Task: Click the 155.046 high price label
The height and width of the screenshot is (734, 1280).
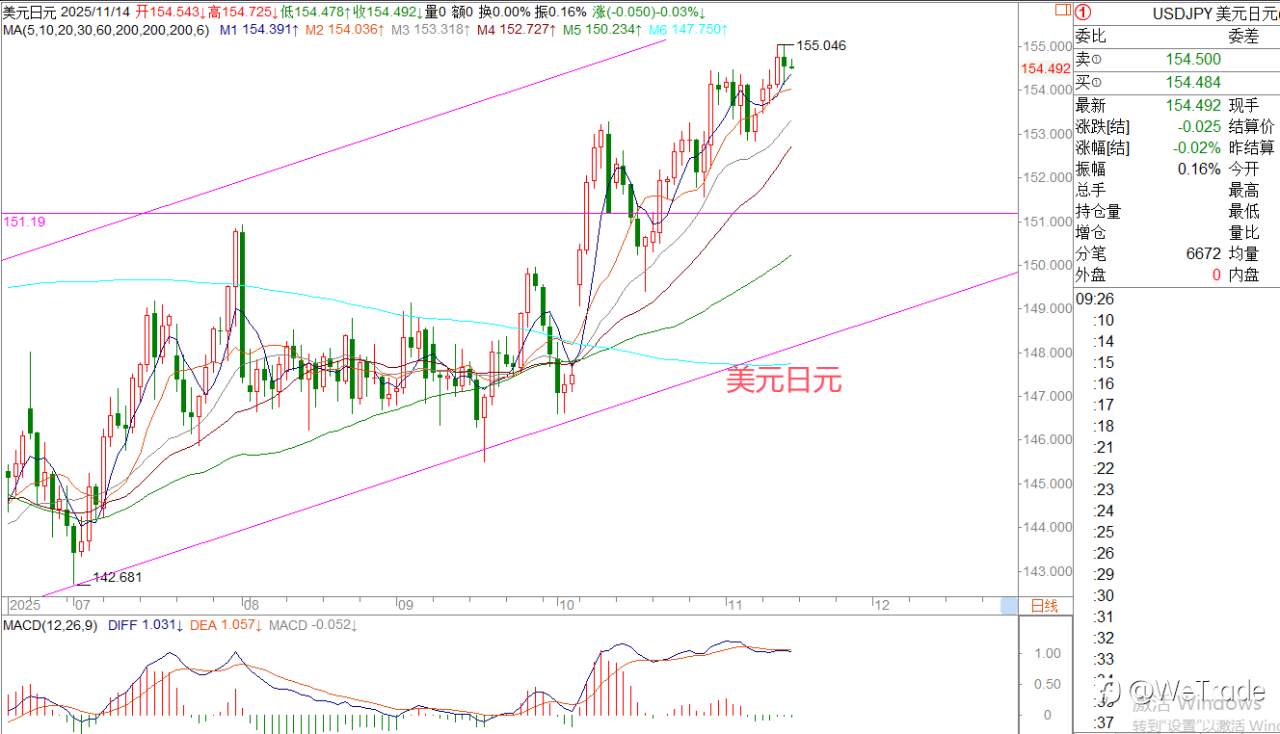Action: point(821,46)
